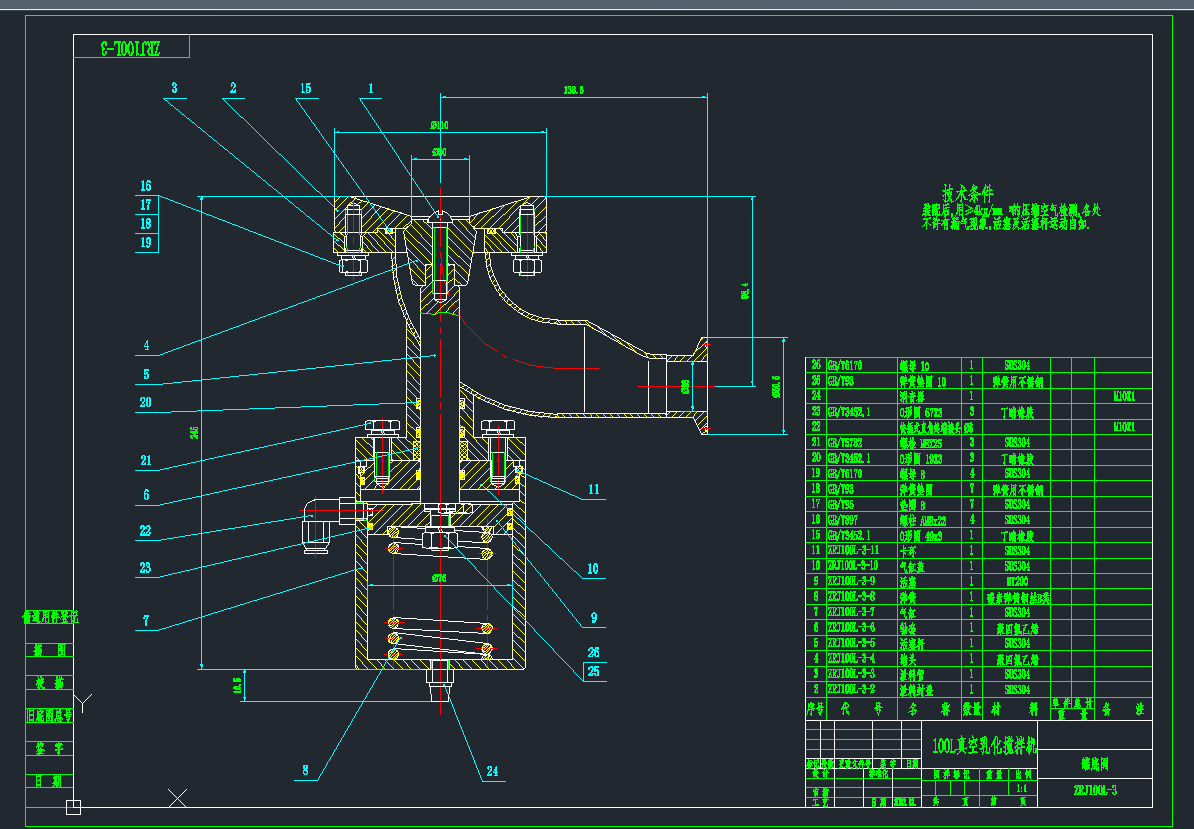The height and width of the screenshot is (829, 1194).
Task: Click the 日期 cell in left margin strip
Action: pyautogui.click(x=50, y=780)
